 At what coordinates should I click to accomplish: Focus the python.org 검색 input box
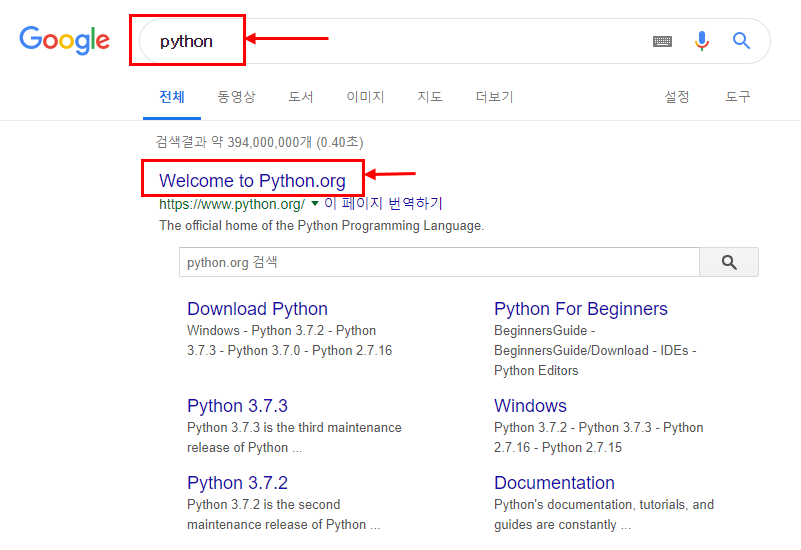[439, 262]
